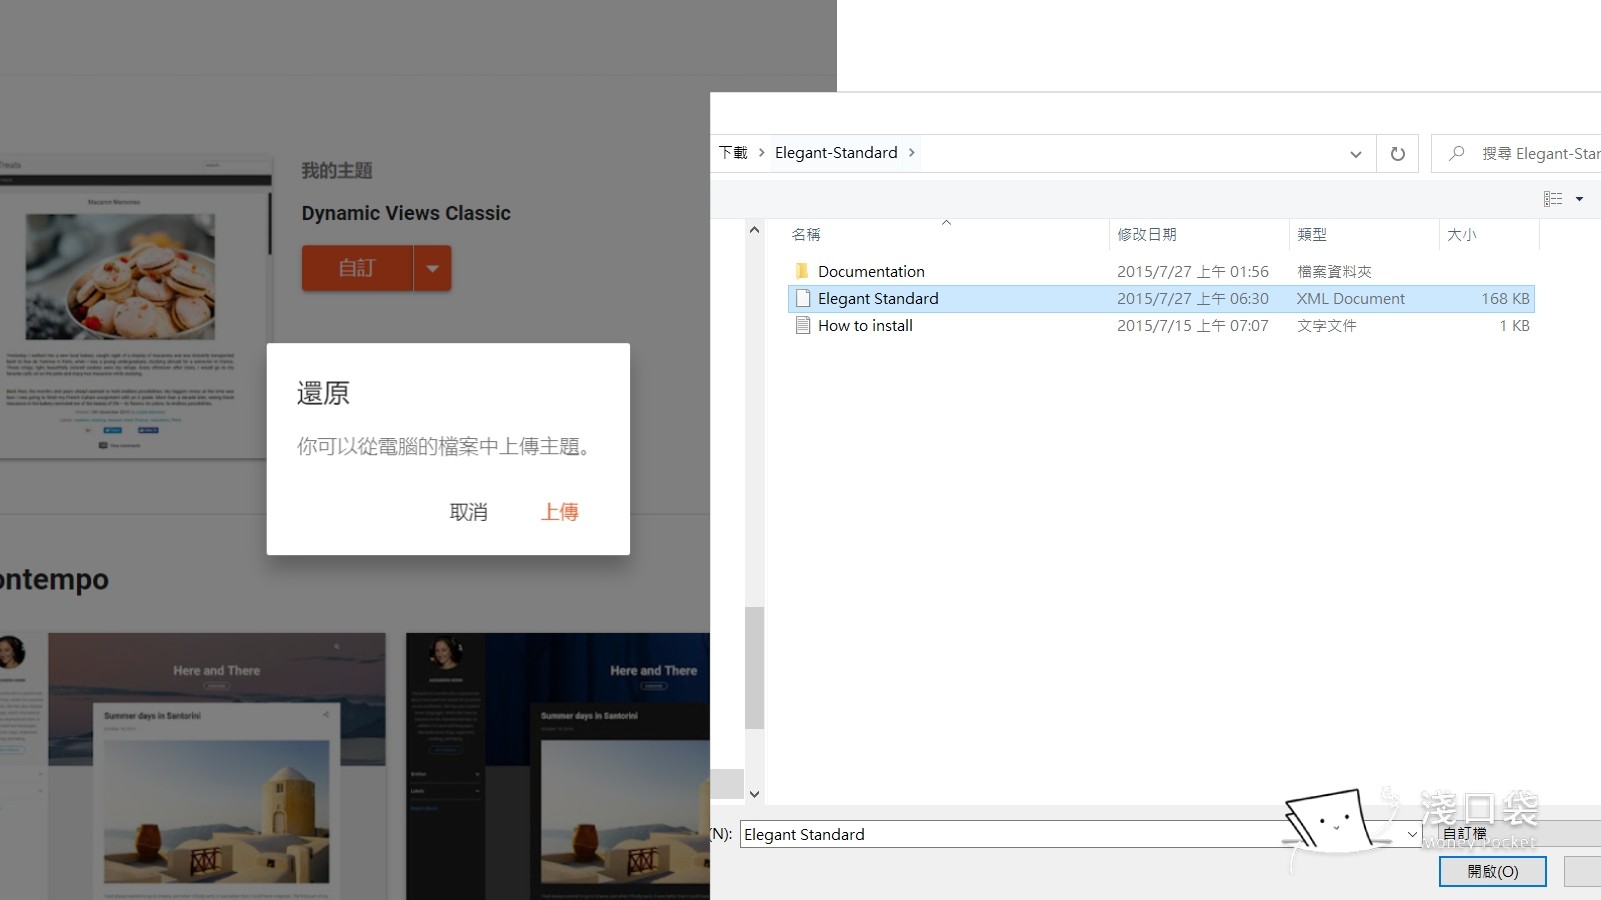
Task: Select the Elegant Standard file name
Action: tap(878, 298)
